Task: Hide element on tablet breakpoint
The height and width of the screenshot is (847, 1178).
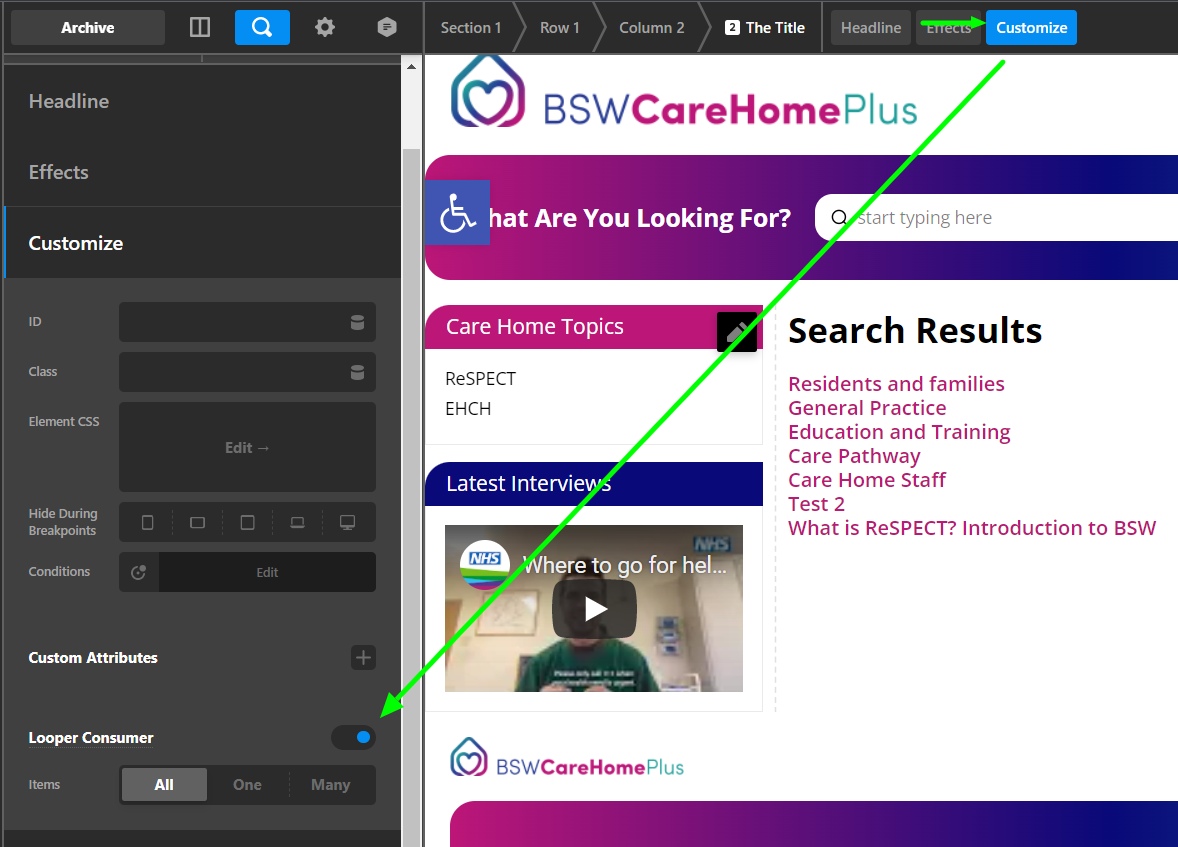Action: point(247,522)
